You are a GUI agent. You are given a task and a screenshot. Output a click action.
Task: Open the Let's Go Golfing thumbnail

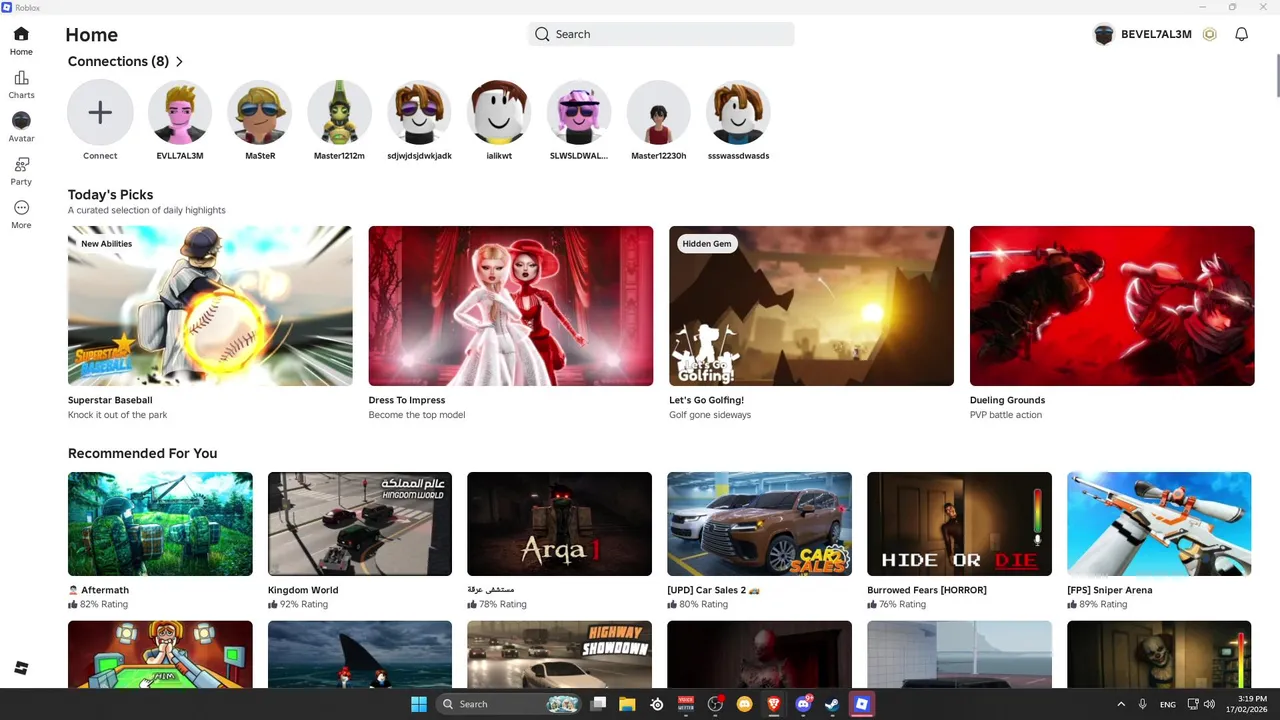tap(811, 306)
